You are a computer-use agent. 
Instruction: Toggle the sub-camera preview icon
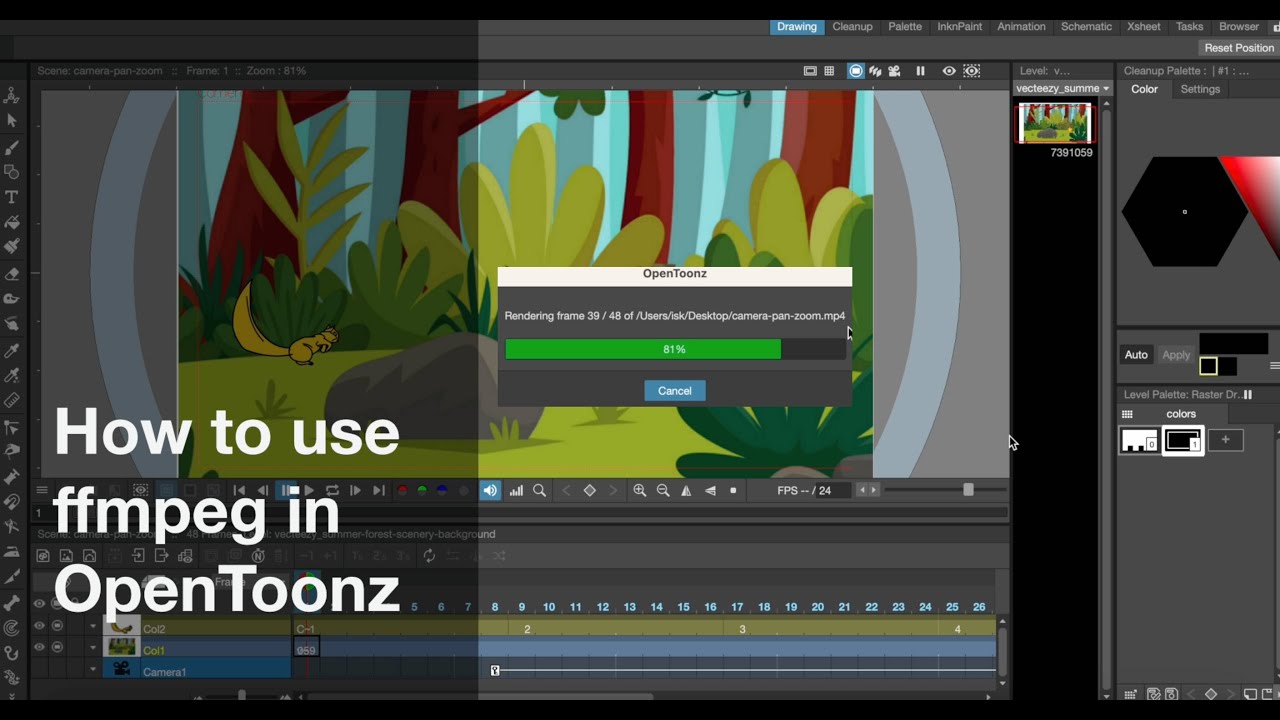point(972,71)
